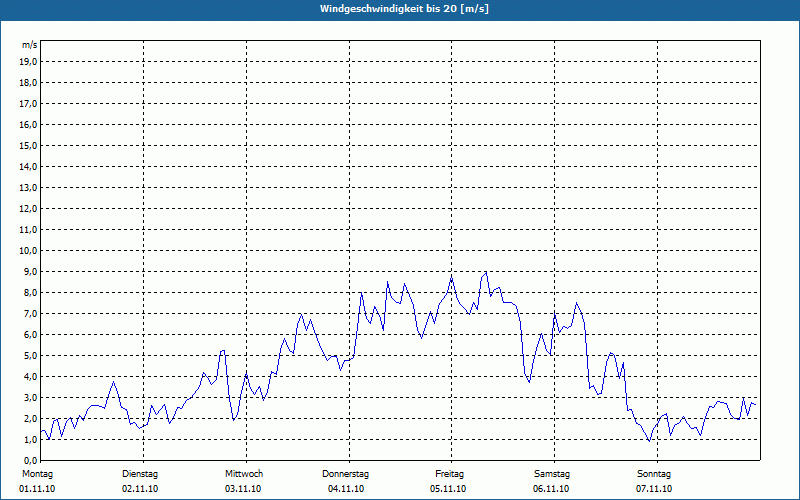Select the 10,0 y-axis label
This screenshot has height=500, width=800.
coord(28,251)
